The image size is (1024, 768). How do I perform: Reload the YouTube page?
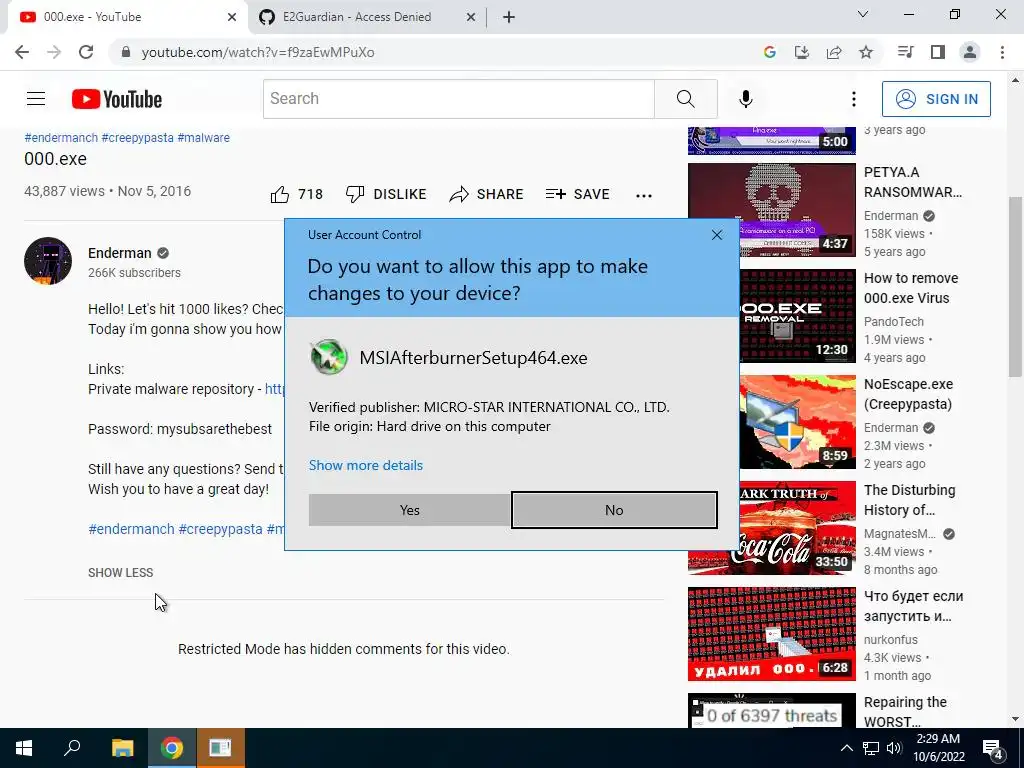click(x=86, y=52)
